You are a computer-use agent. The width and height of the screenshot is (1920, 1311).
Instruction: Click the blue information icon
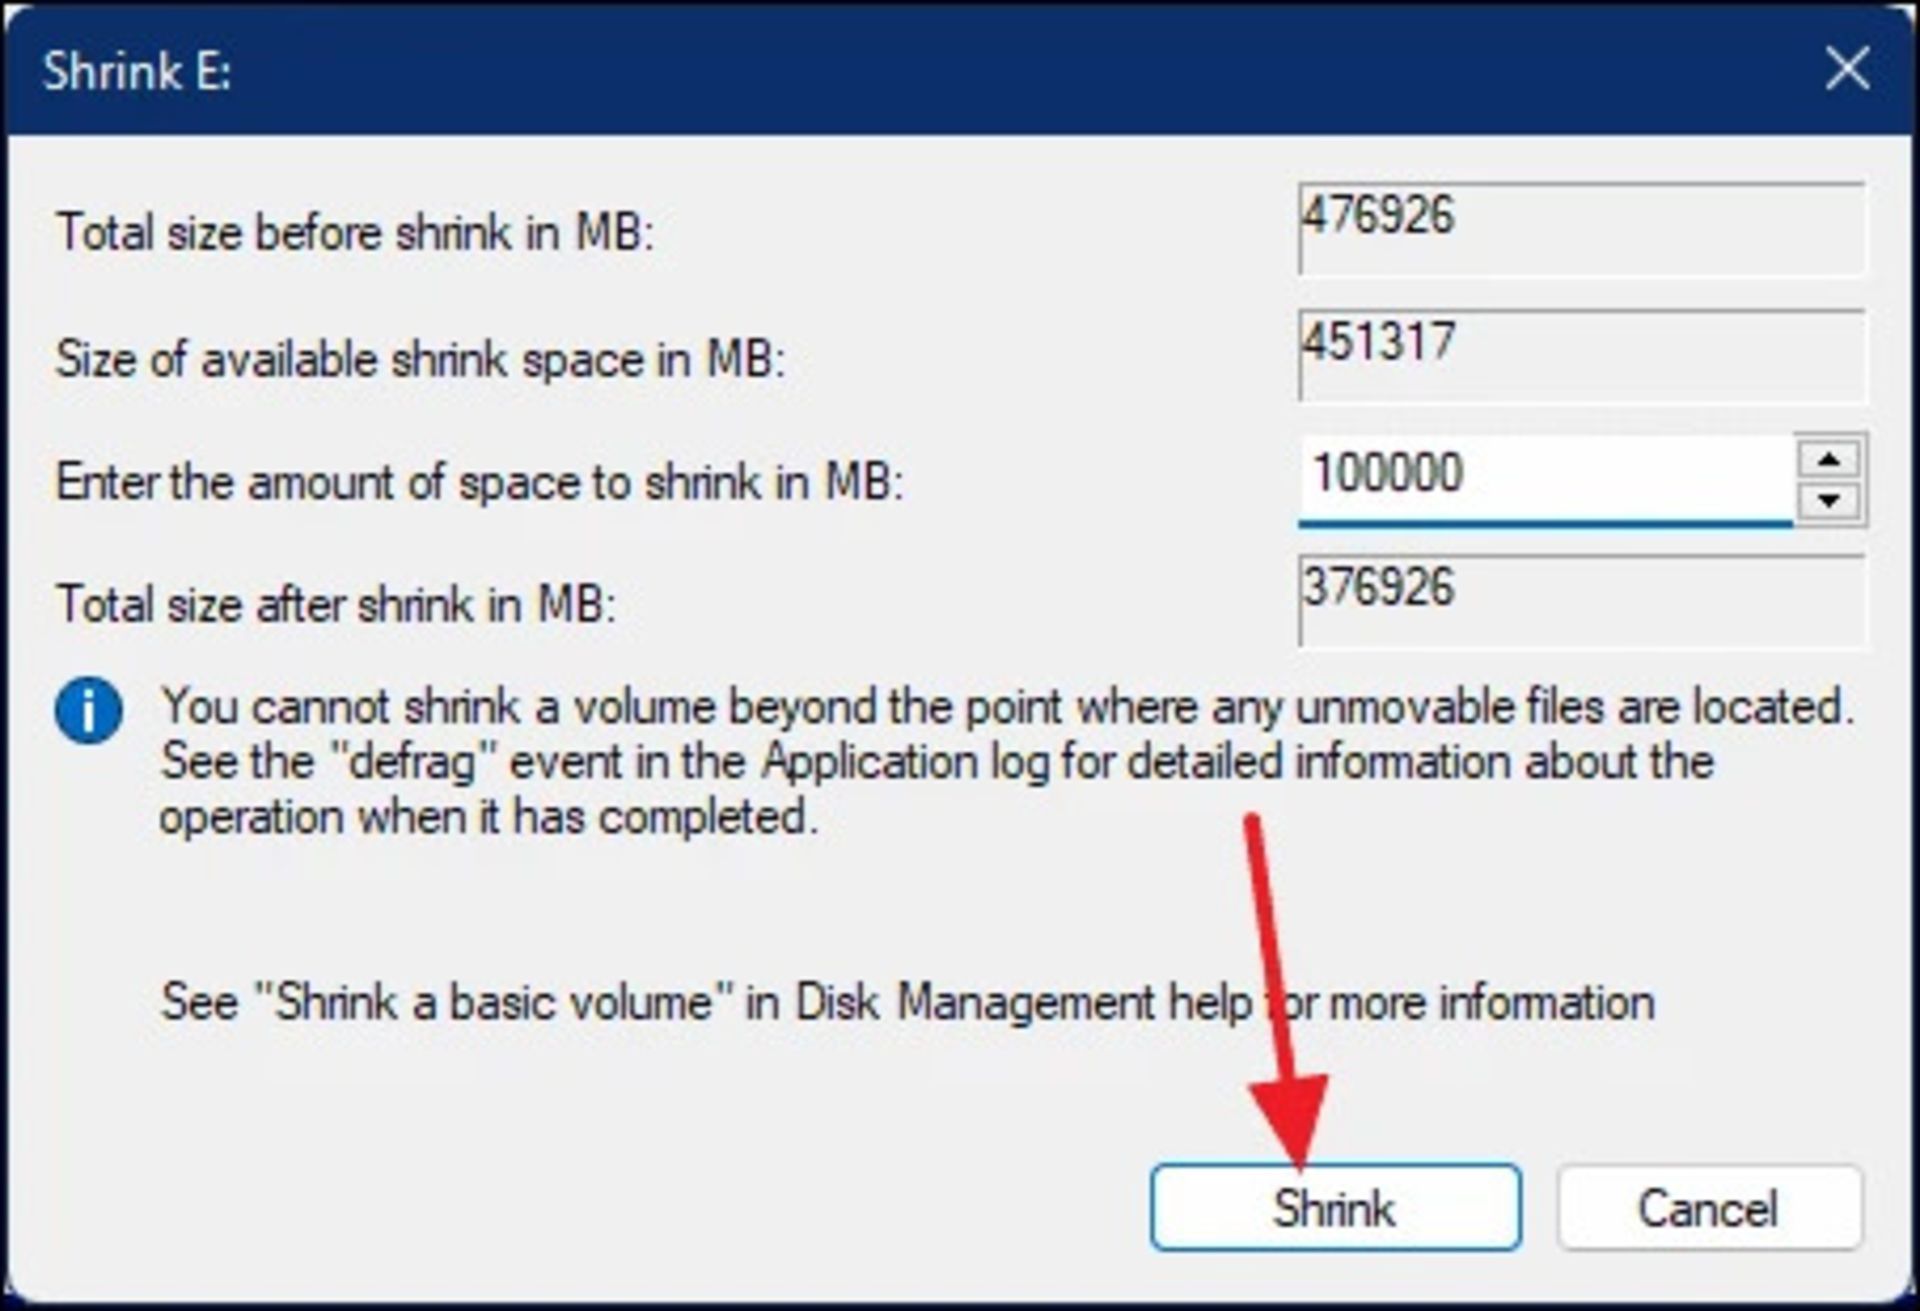pos(88,711)
